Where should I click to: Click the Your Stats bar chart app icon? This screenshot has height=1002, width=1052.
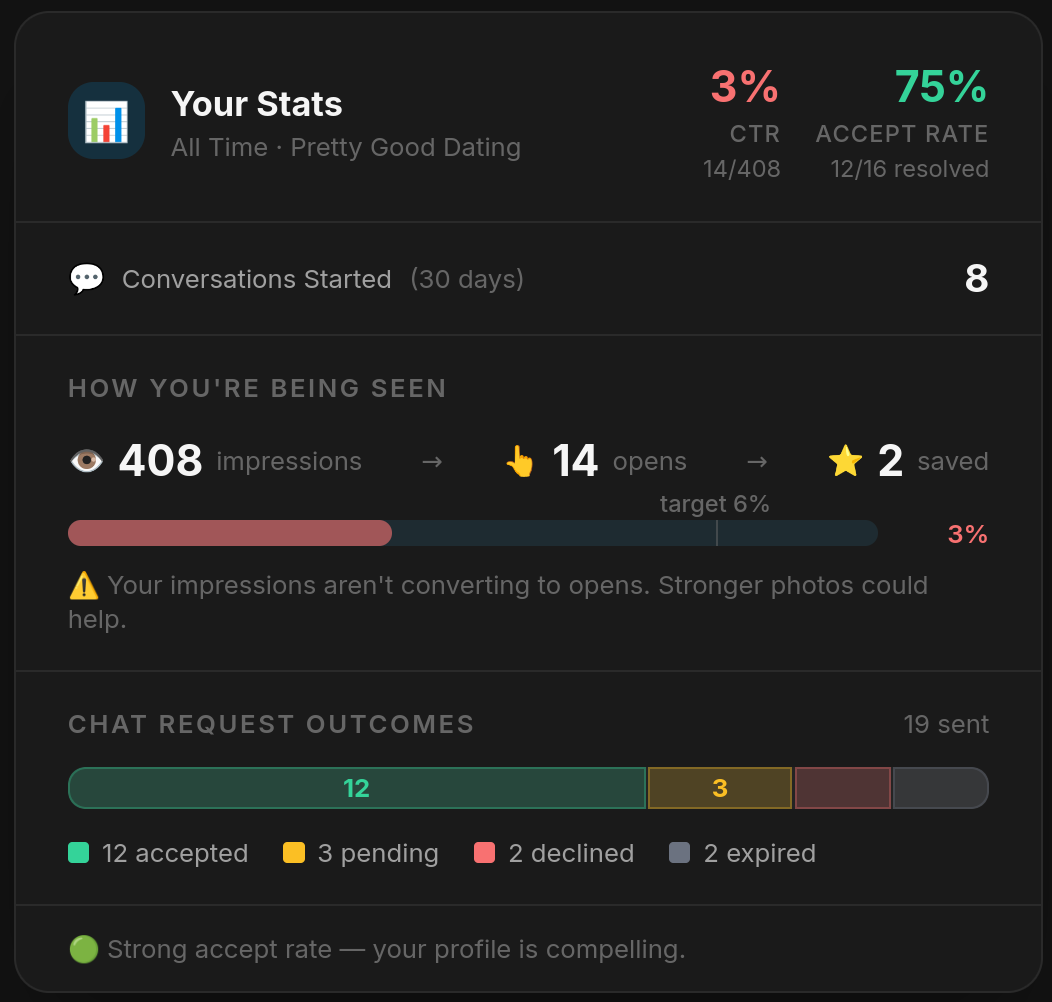[x=106, y=120]
